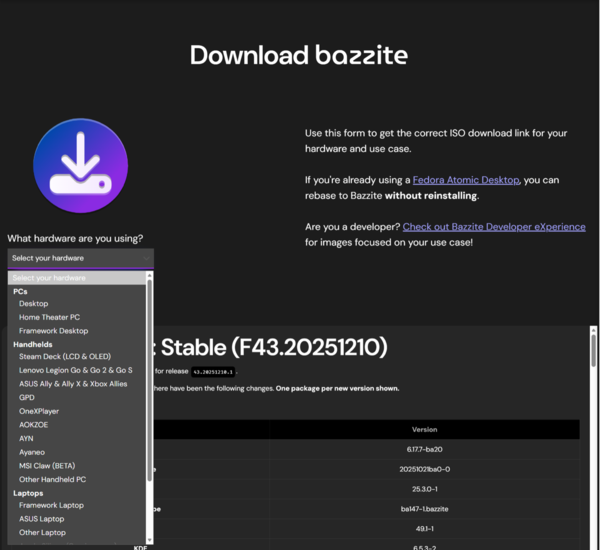Screen dimensions: 600x550
Task: Click the changelog panel scrollbar thumb
Action: pos(593,351)
